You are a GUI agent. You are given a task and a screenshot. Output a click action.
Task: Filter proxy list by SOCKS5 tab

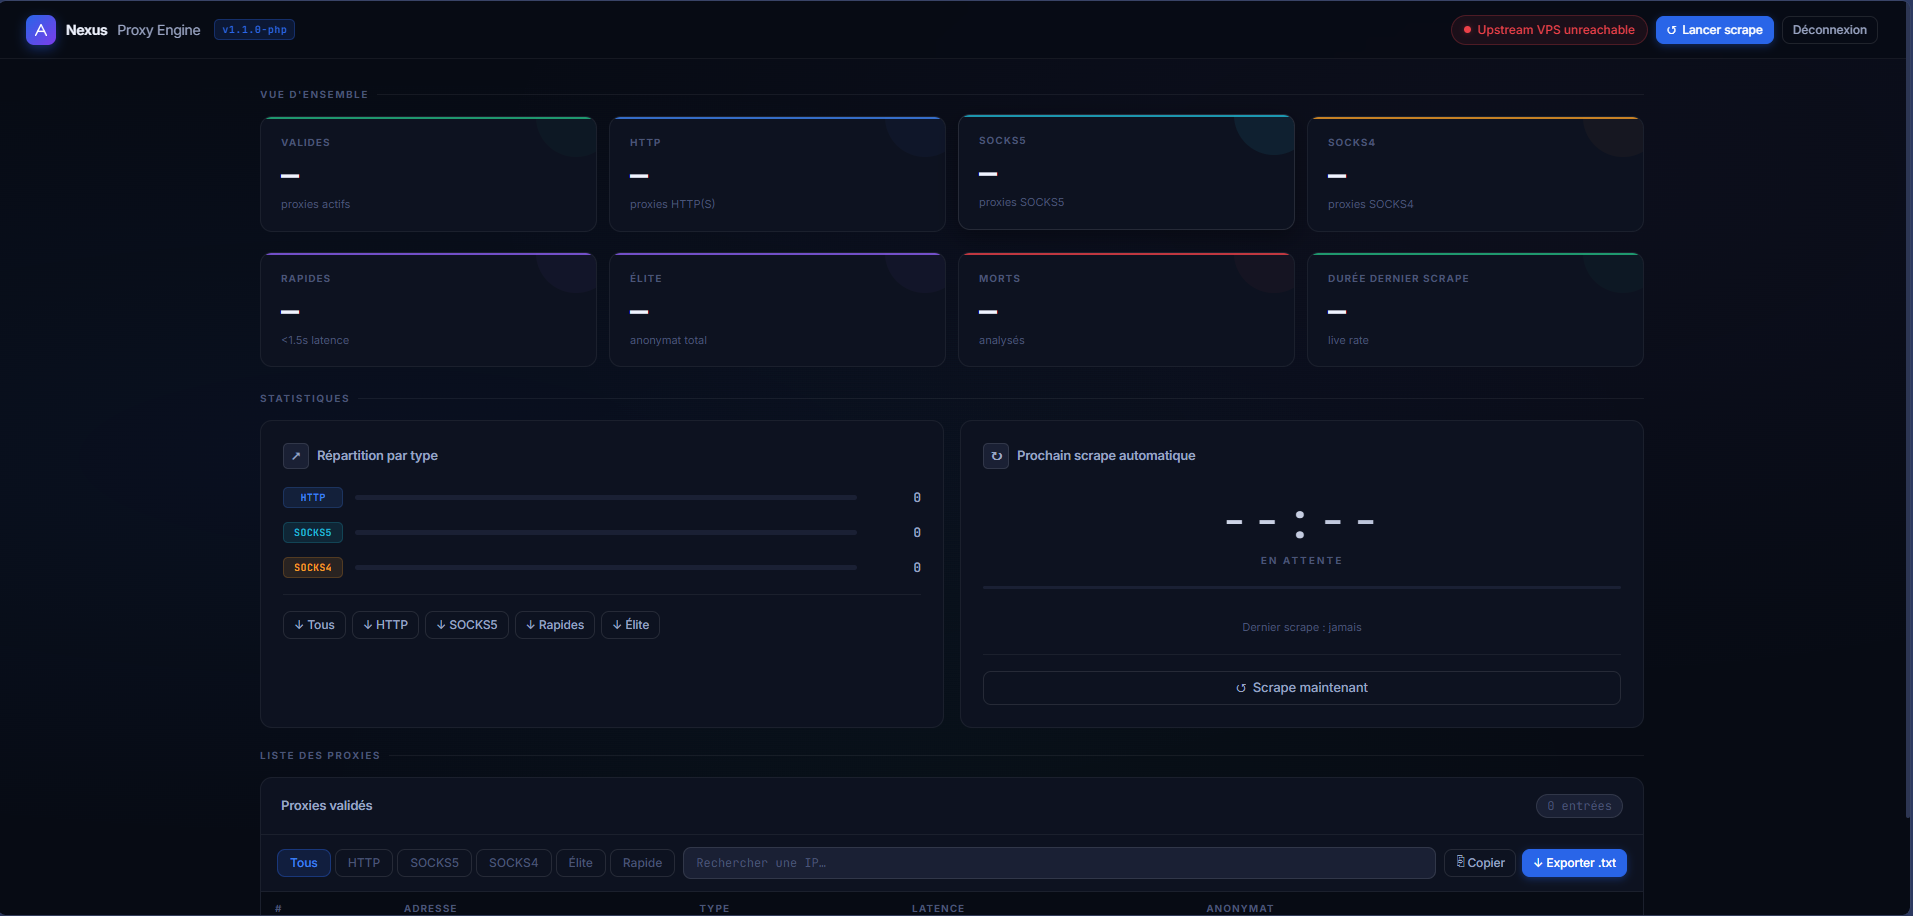pyautogui.click(x=435, y=863)
